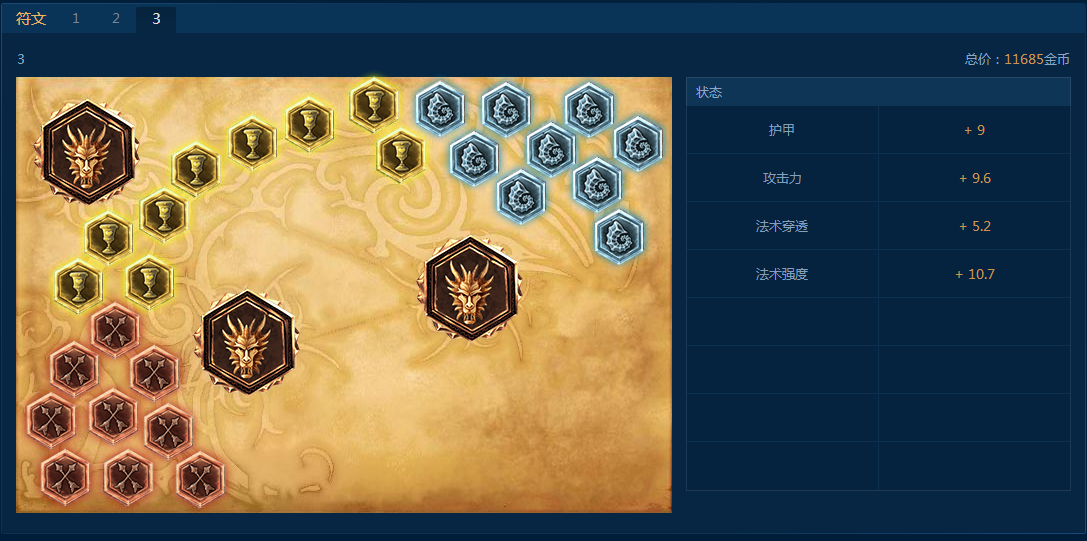Click the topmost yellow chalice seal rune
The height and width of the screenshot is (541, 1087).
click(374, 104)
